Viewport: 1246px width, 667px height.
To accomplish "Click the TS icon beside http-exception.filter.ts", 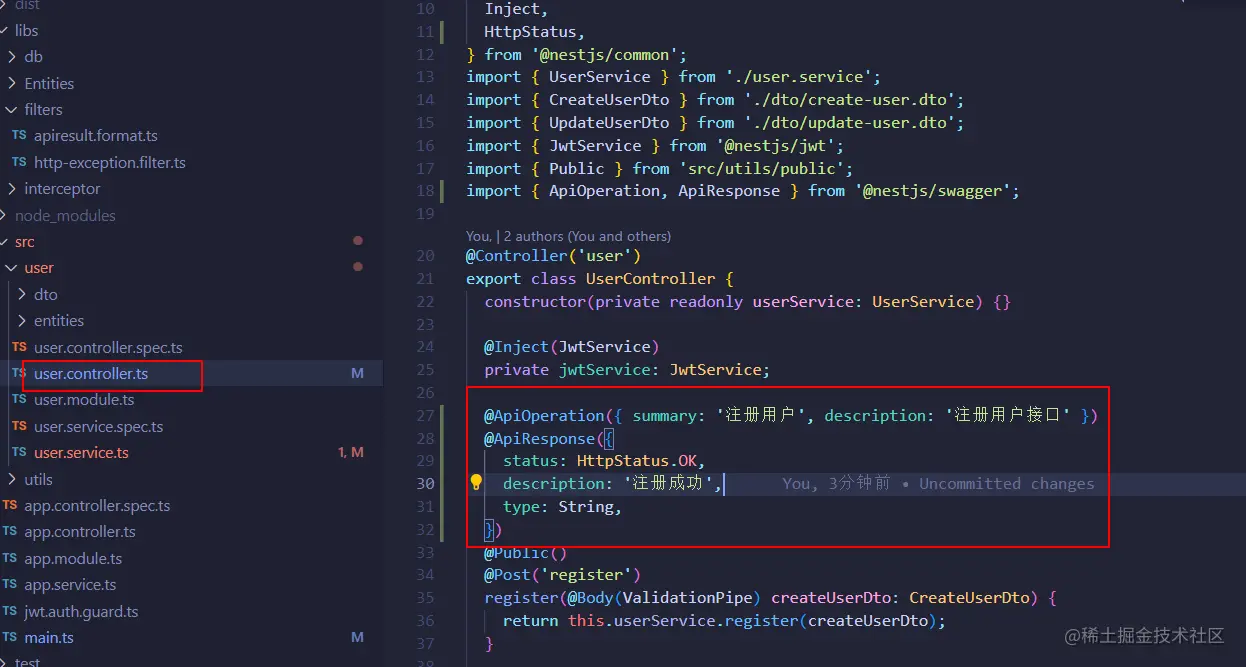I will pyautogui.click(x=19, y=162).
